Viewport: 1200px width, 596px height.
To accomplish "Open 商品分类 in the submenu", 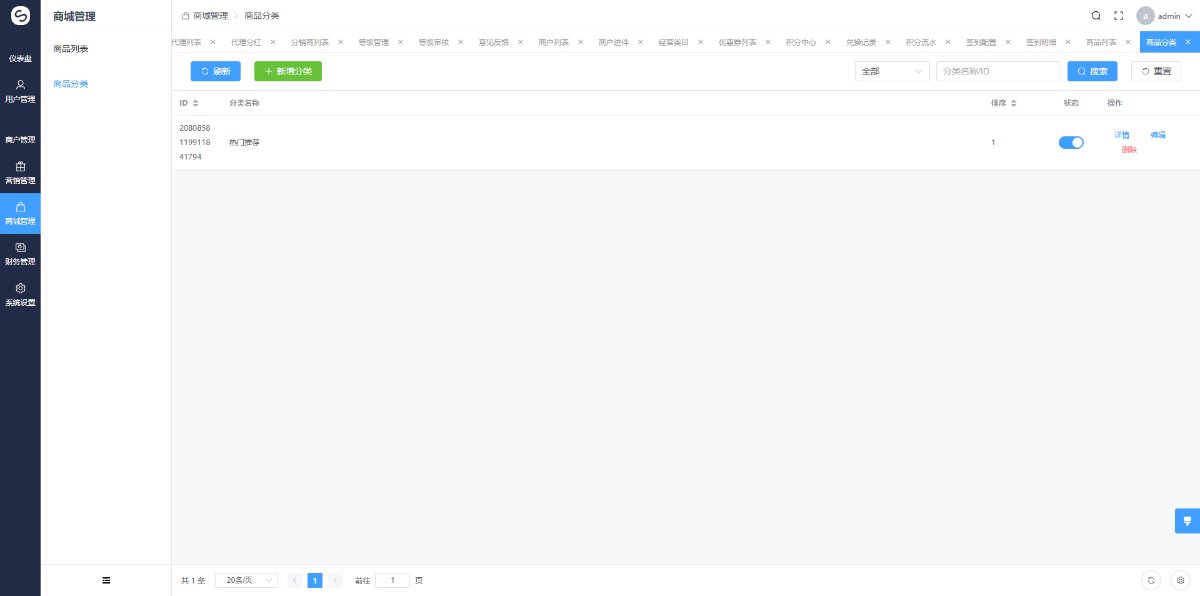I will pos(71,84).
